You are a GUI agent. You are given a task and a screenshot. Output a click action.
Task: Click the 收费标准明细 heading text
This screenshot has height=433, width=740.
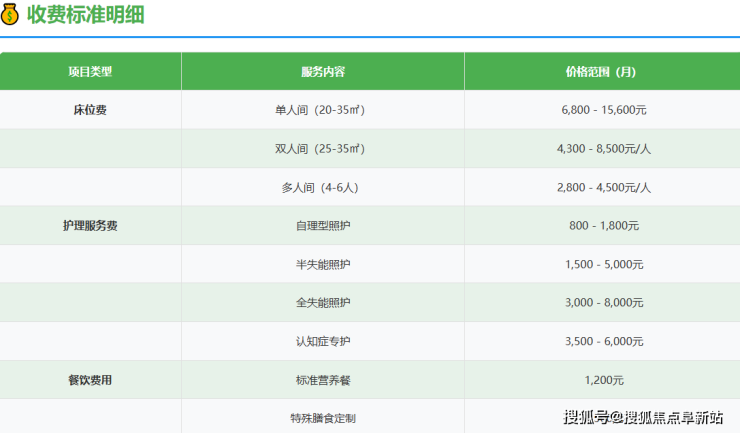click(x=84, y=15)
